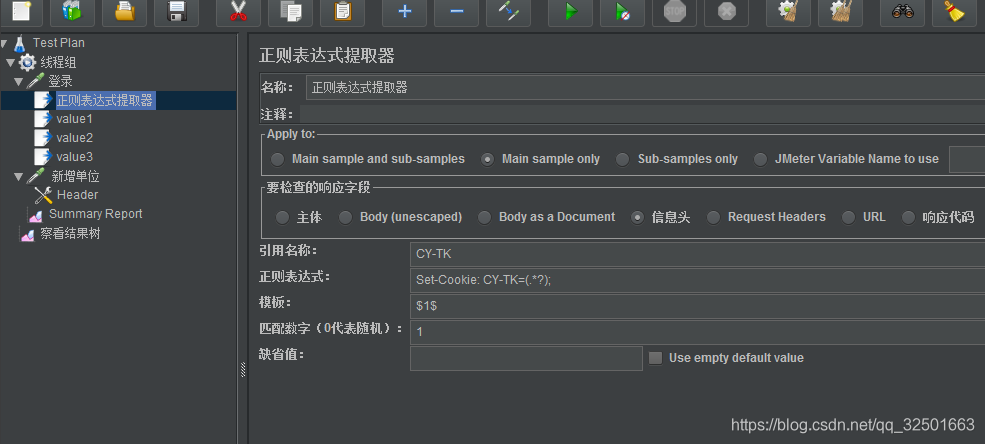Save the test plan with the floppy icon

tap(177, 12)
